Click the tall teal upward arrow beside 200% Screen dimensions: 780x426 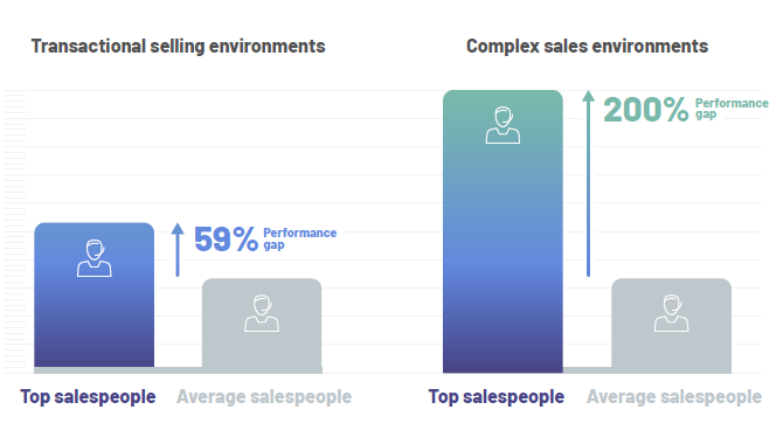pos(588,183)
